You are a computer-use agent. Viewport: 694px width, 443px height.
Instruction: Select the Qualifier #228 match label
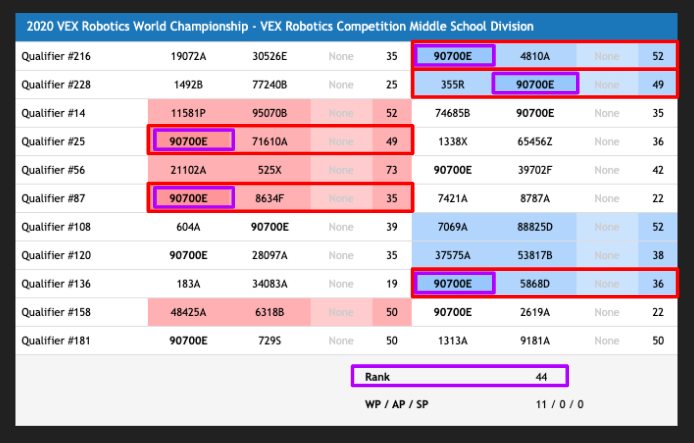point(56,85)
